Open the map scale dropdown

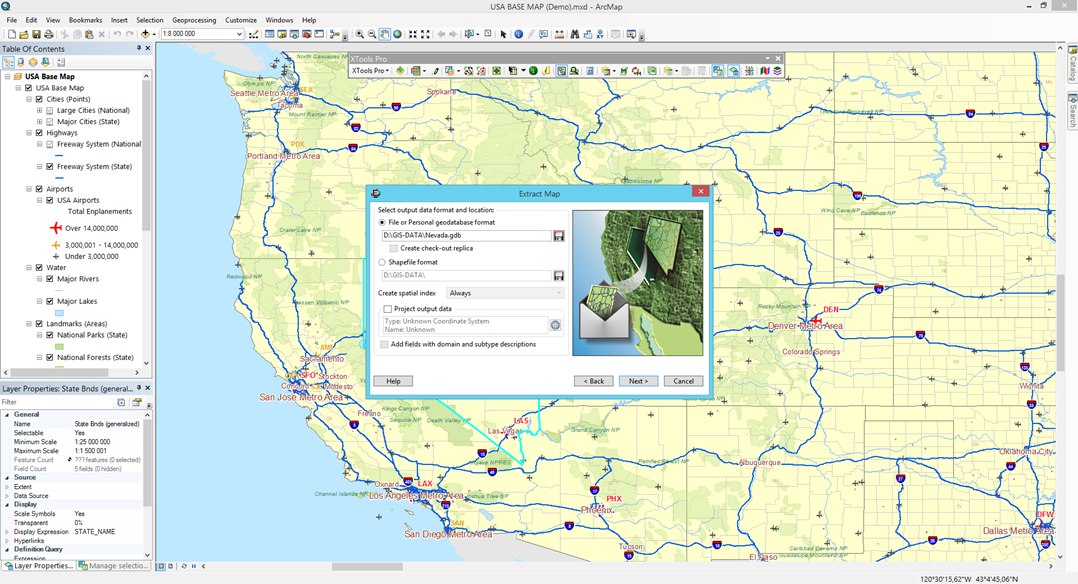pos(239,34)
